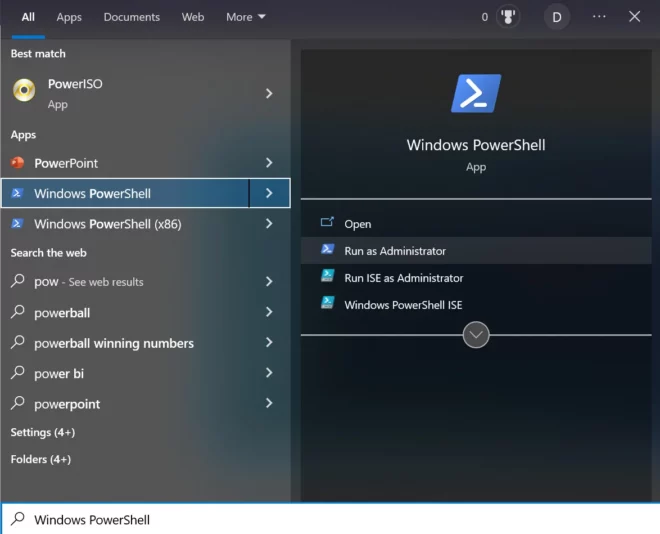Expand more actions with down-arrow circle
The height and width of the screenshot is (534, 660).
(476, 335)
